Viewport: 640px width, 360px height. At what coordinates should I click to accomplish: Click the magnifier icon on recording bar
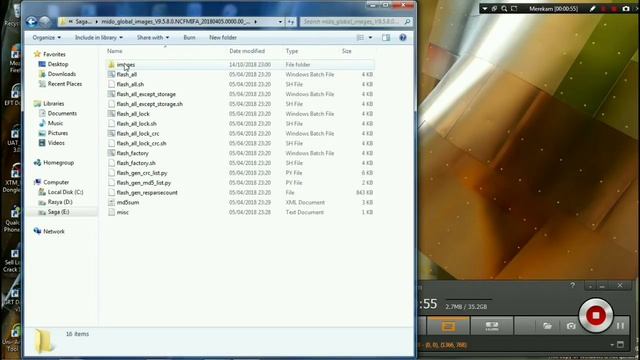point(504,9)
